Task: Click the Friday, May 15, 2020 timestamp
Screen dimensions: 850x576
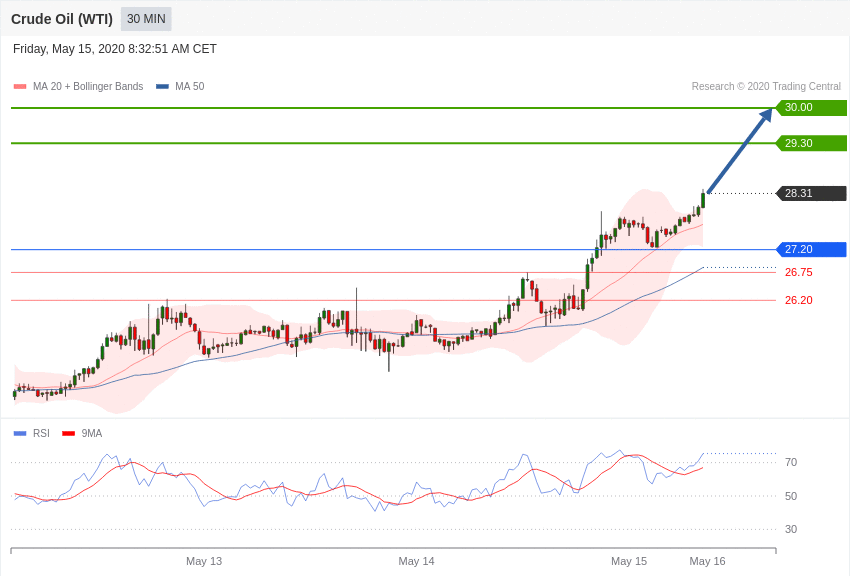Action: tap(114, 49)
